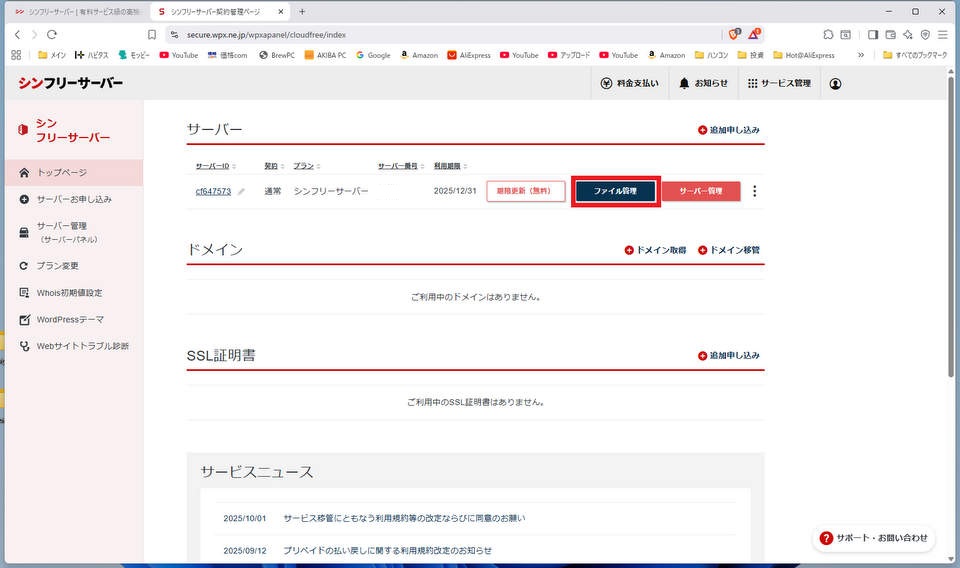Click the 期限更新（無料） button
Image resolution: width=960 pixels, height=568 pixels.
[x=525, y=191]
